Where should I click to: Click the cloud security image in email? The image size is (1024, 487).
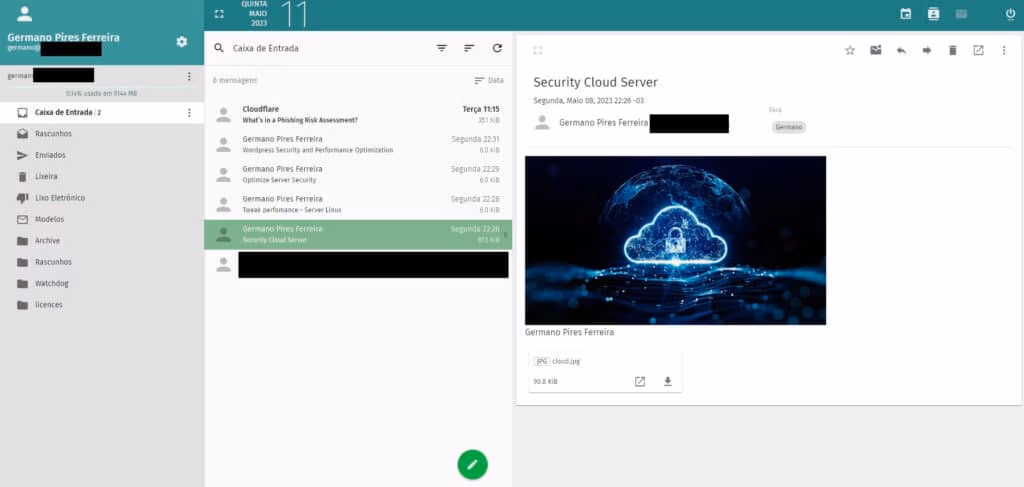675,240
